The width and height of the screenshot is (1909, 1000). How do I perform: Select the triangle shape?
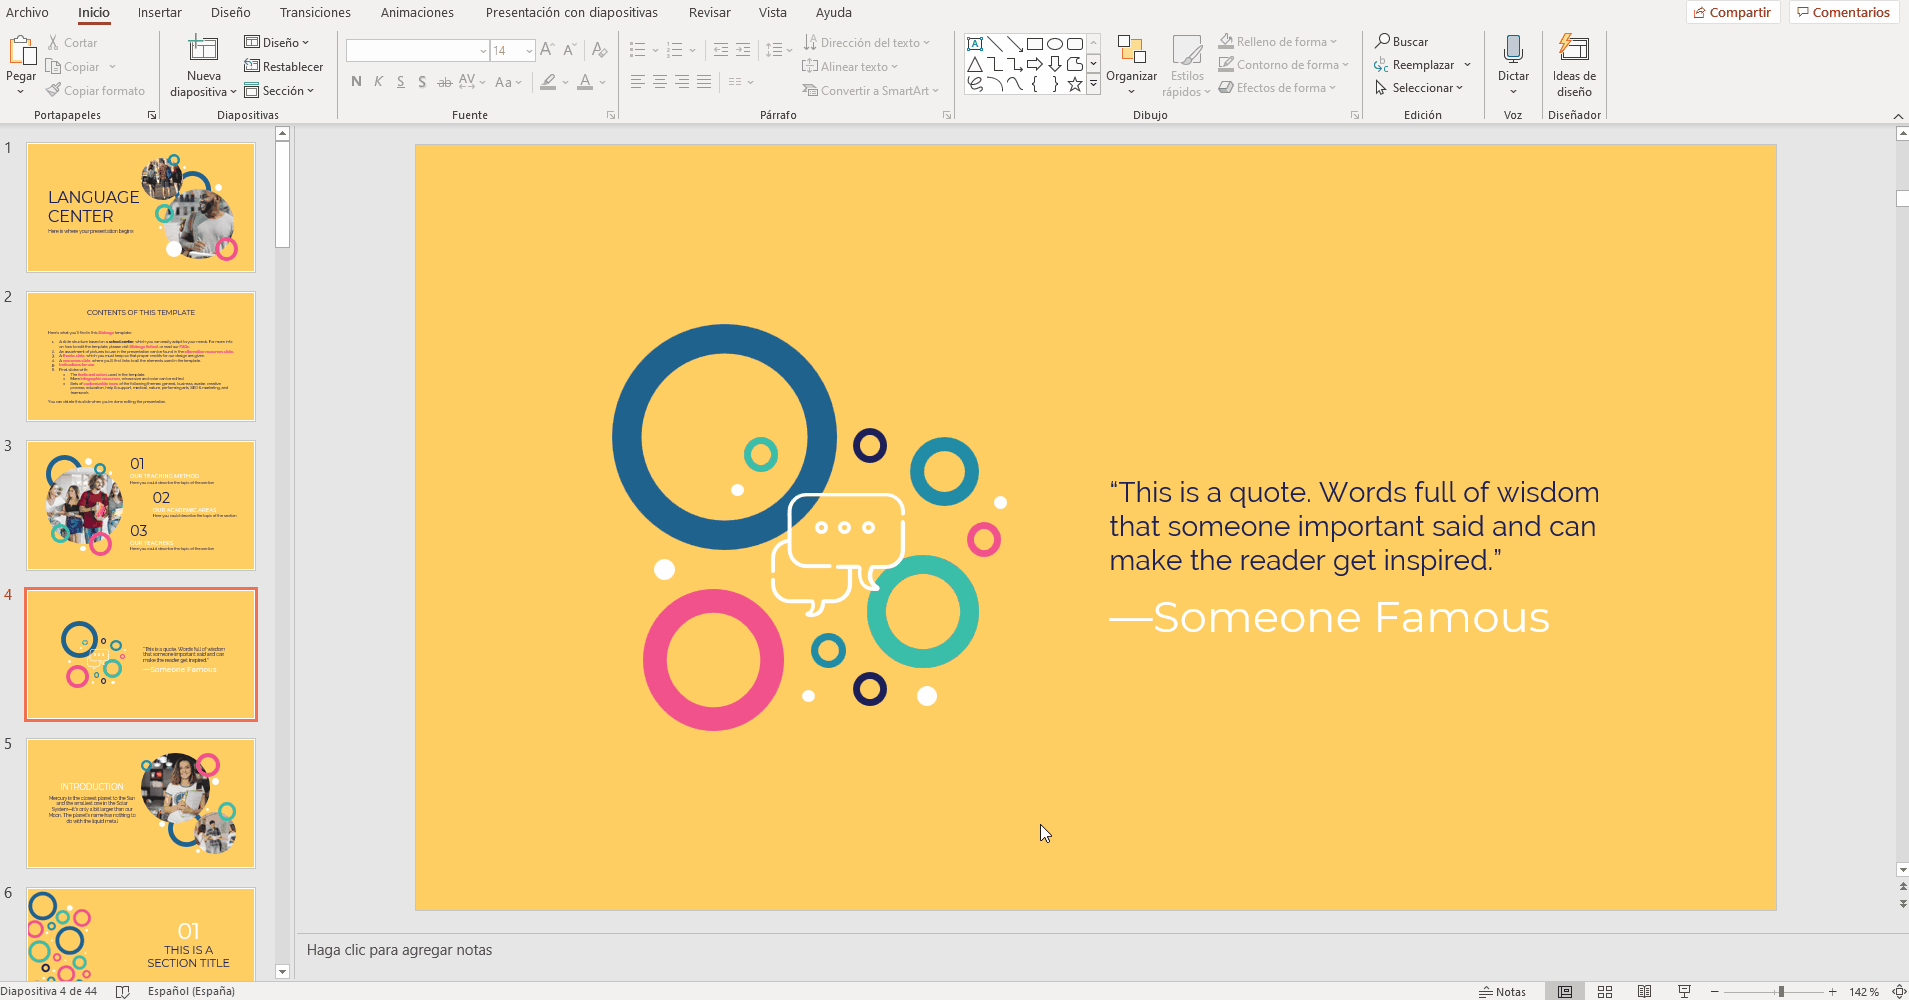[975, 64]
